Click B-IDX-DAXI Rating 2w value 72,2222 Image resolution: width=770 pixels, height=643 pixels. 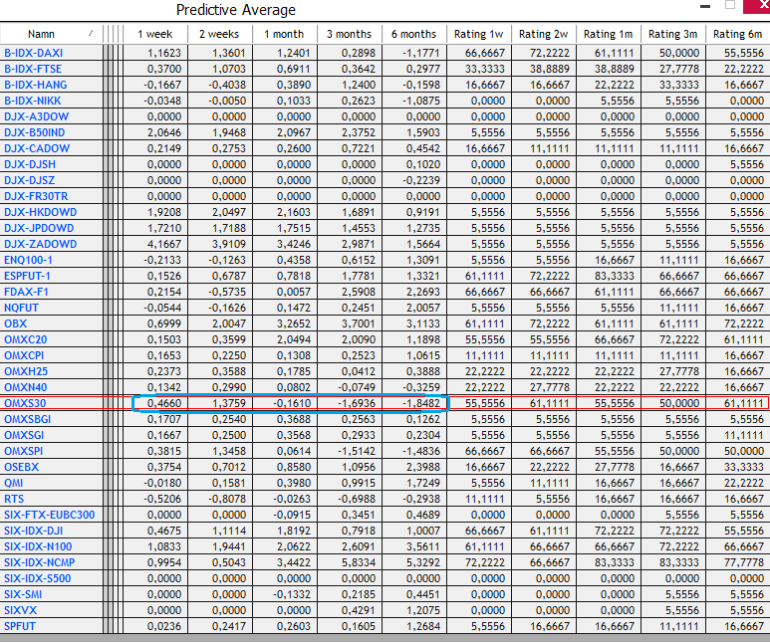point(550,53)
